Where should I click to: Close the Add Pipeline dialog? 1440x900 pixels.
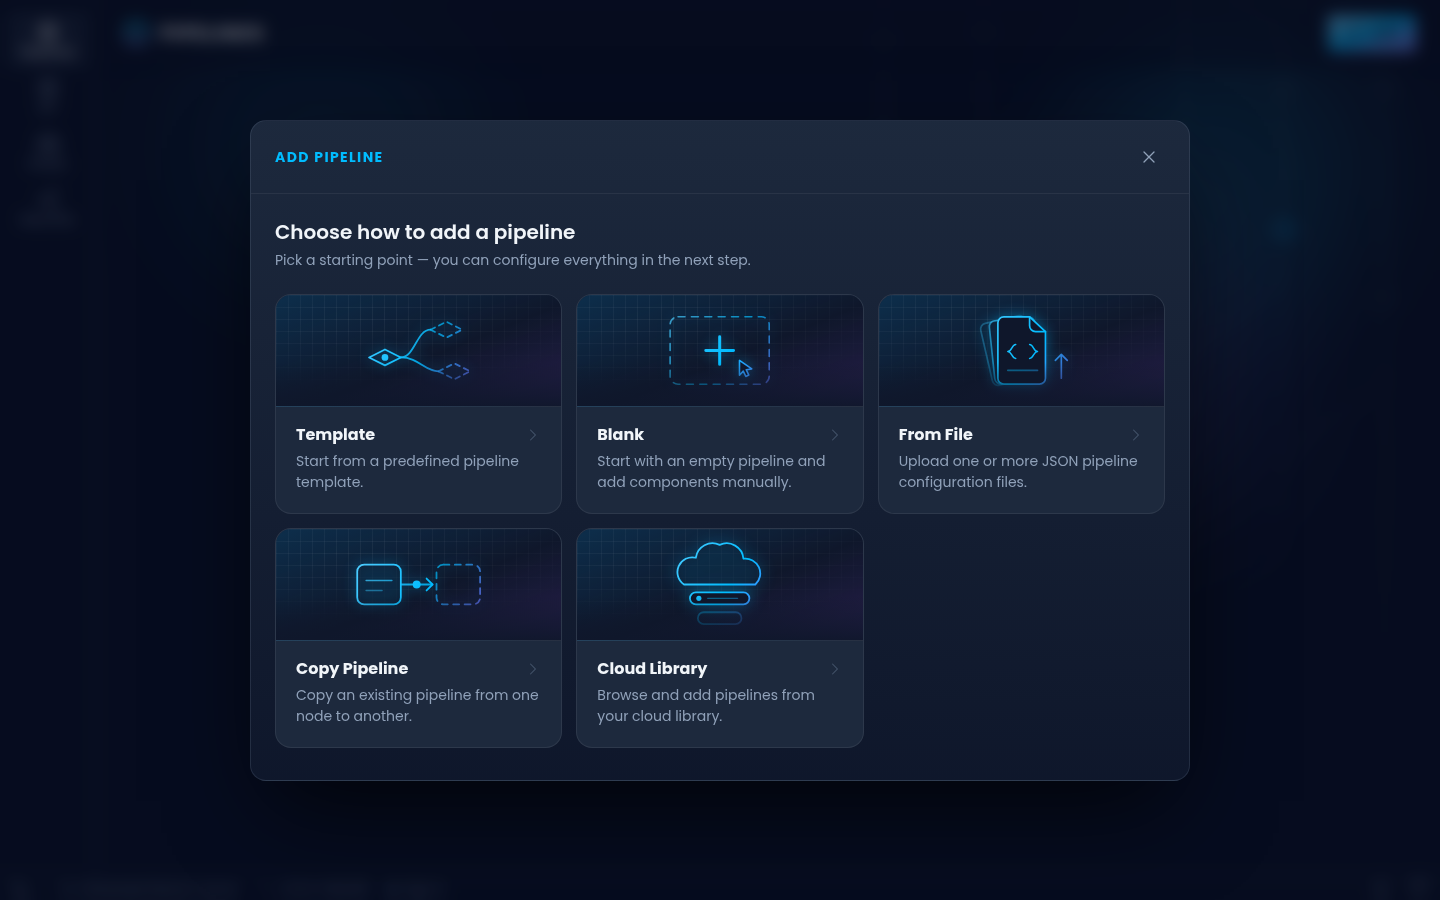click(x=1149, y=157)
